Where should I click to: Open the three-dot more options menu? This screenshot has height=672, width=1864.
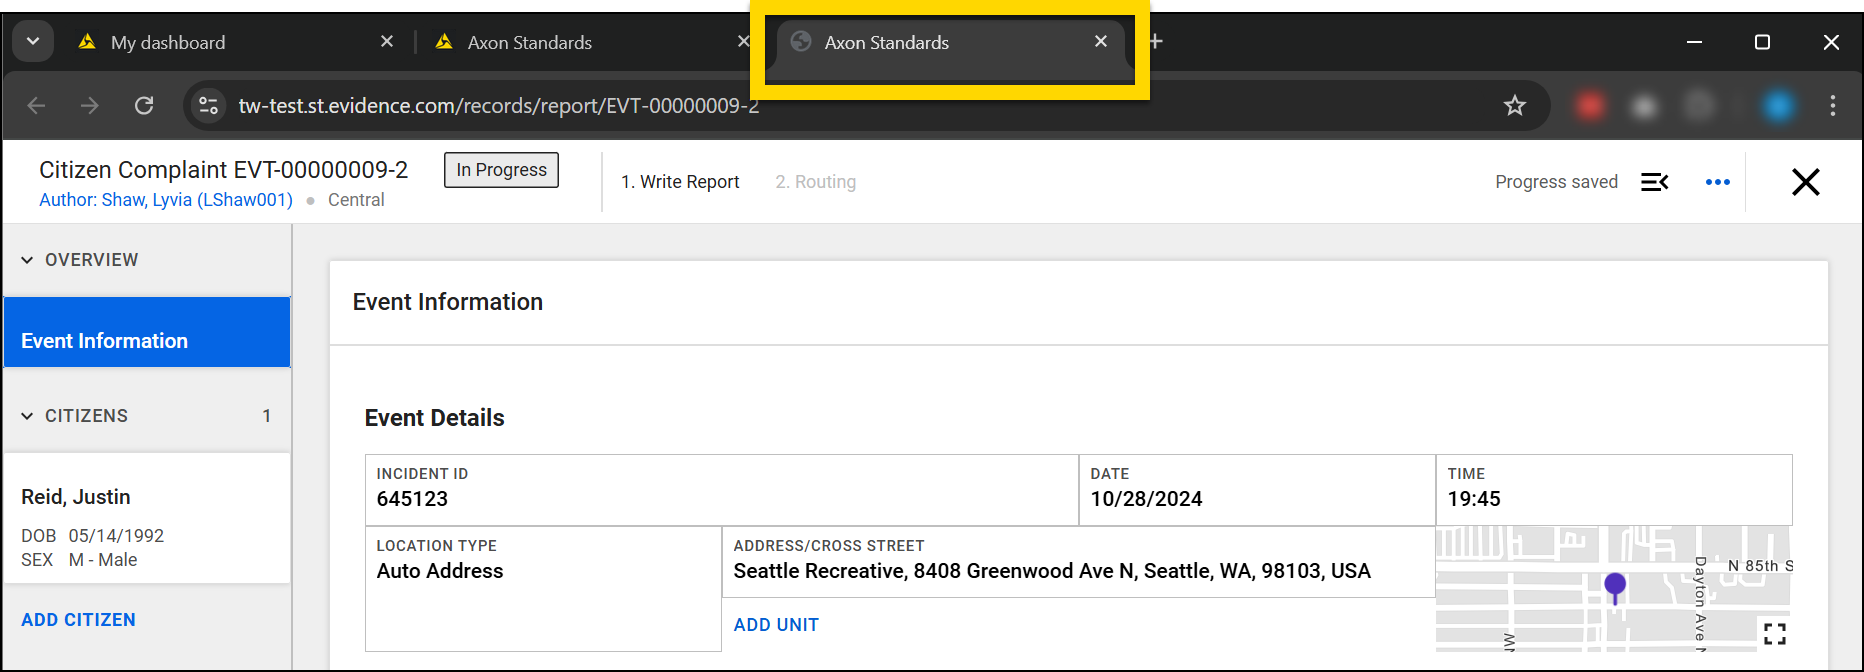[x=1717, y=182]
